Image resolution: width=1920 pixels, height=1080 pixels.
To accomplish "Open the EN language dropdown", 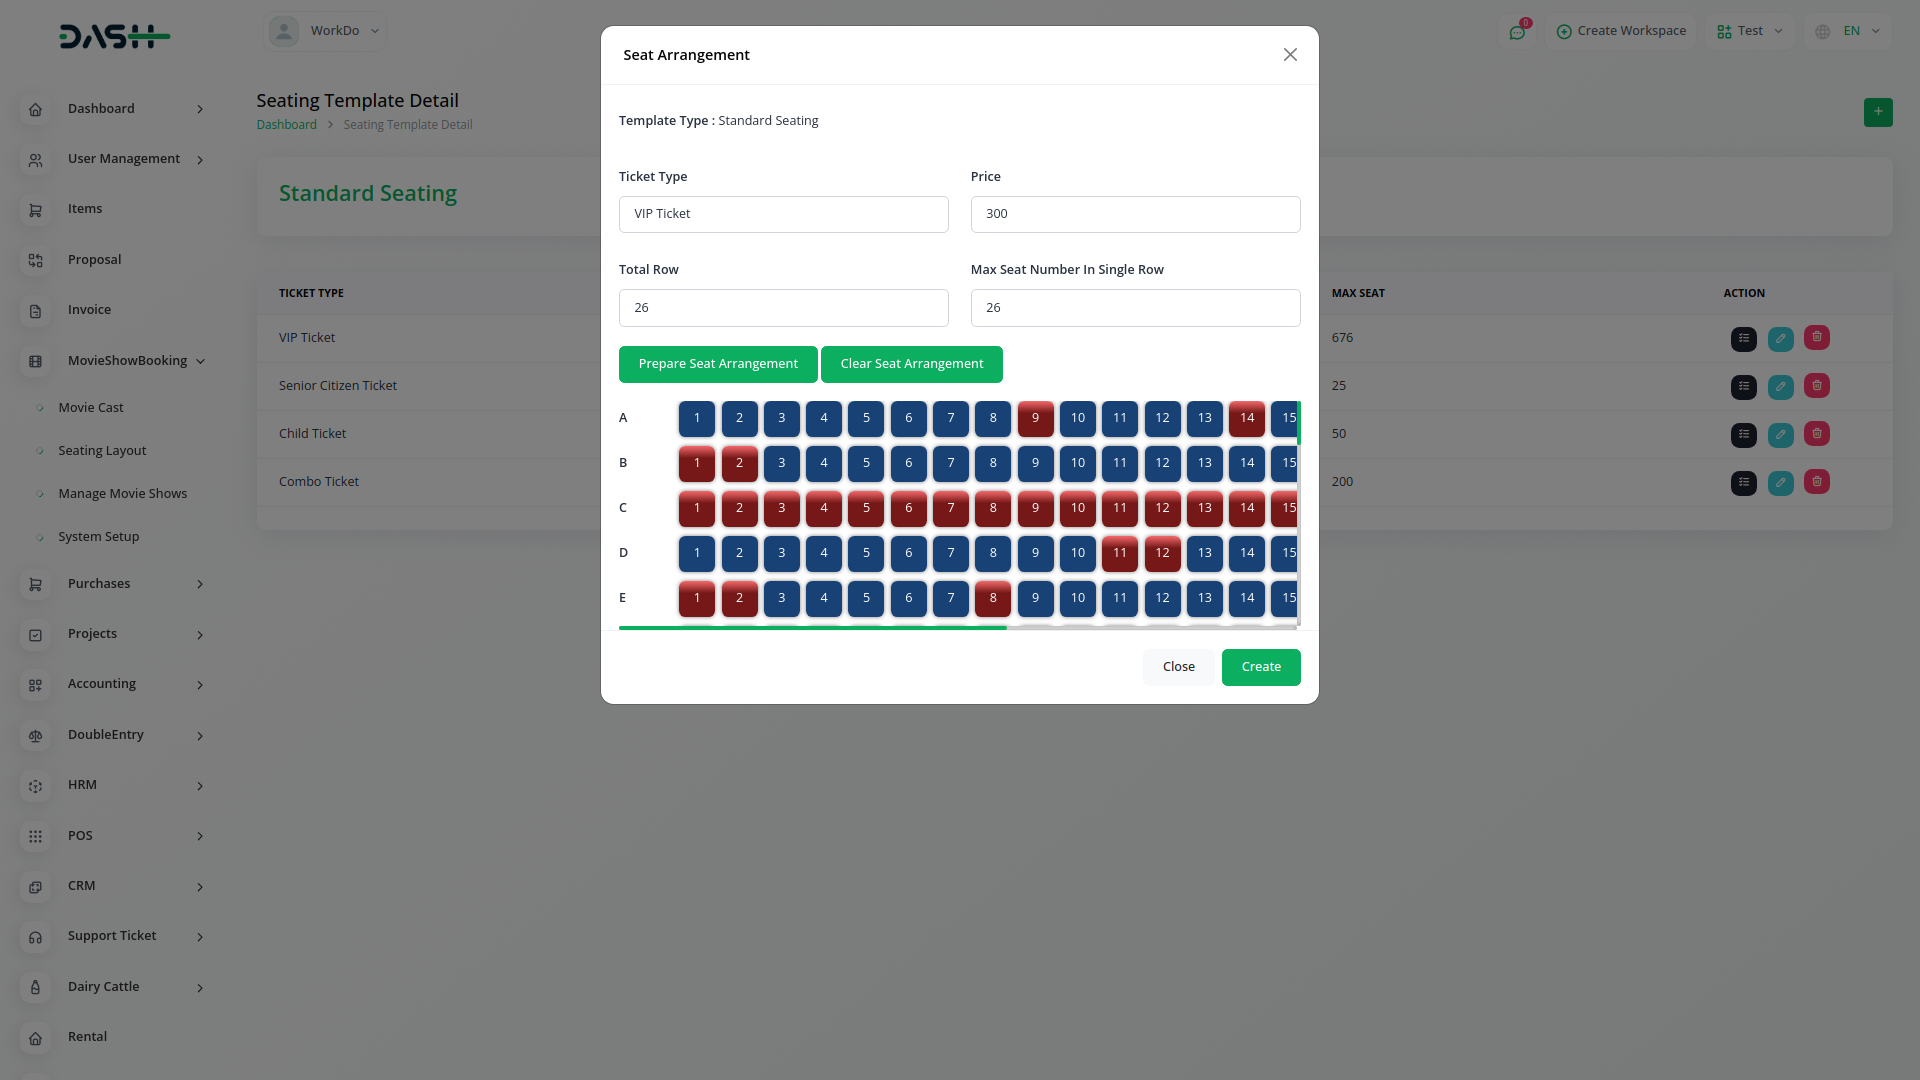I will coord(1850,31).
